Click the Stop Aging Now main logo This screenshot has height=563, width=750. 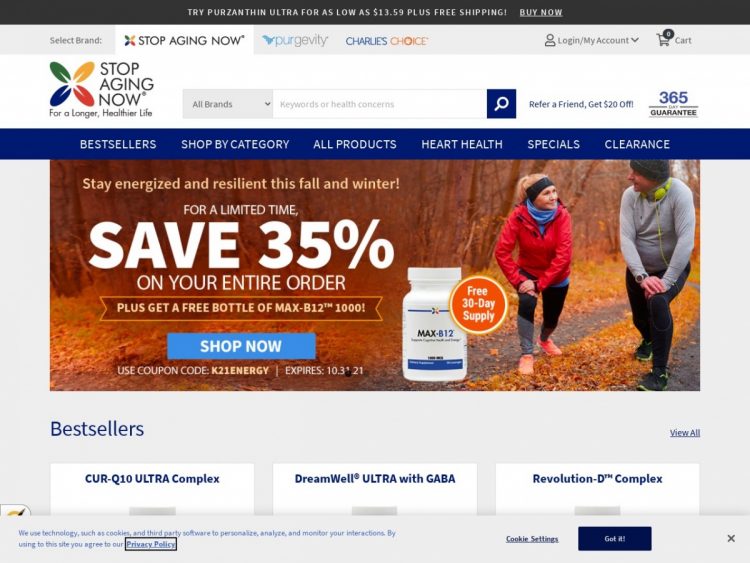point(101,89)
